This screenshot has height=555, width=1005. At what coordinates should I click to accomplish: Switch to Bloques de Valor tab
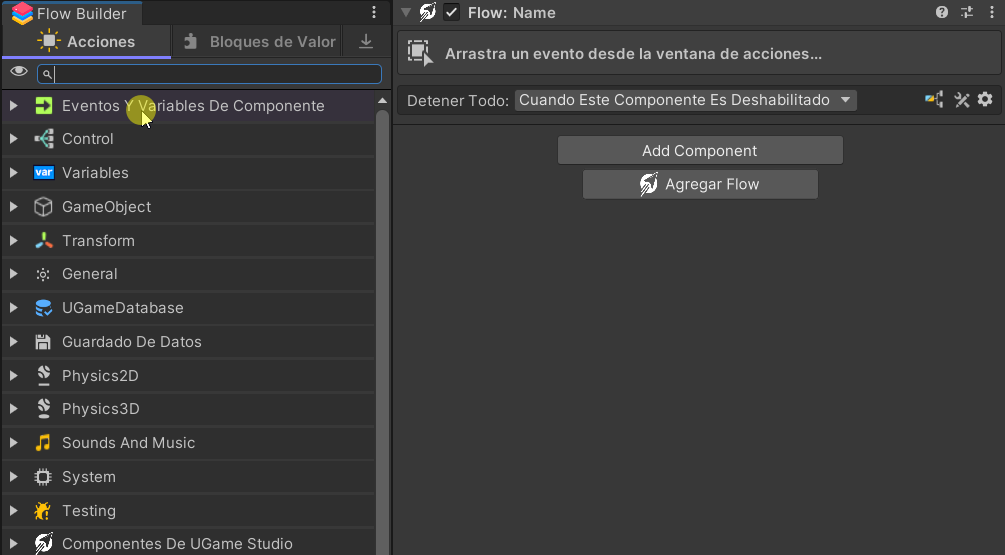pos(260,42)
